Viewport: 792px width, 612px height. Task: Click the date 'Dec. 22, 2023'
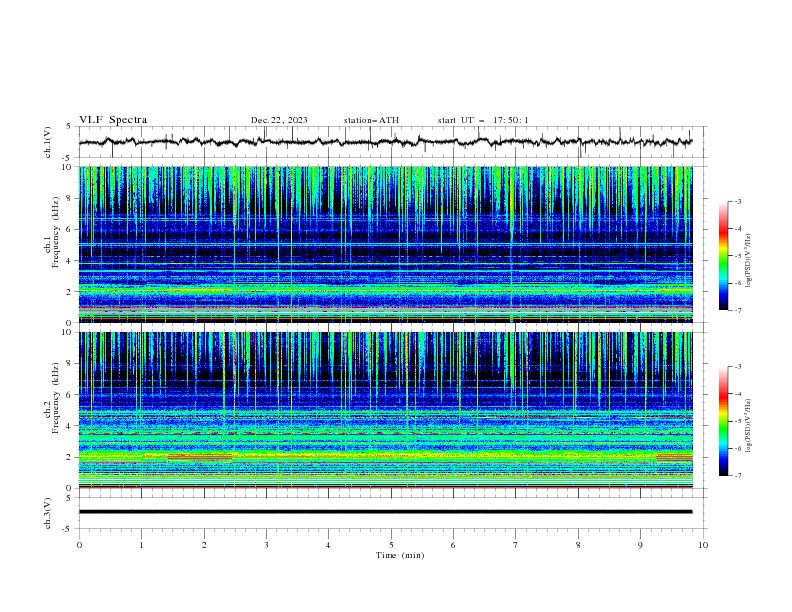[279, 120]
